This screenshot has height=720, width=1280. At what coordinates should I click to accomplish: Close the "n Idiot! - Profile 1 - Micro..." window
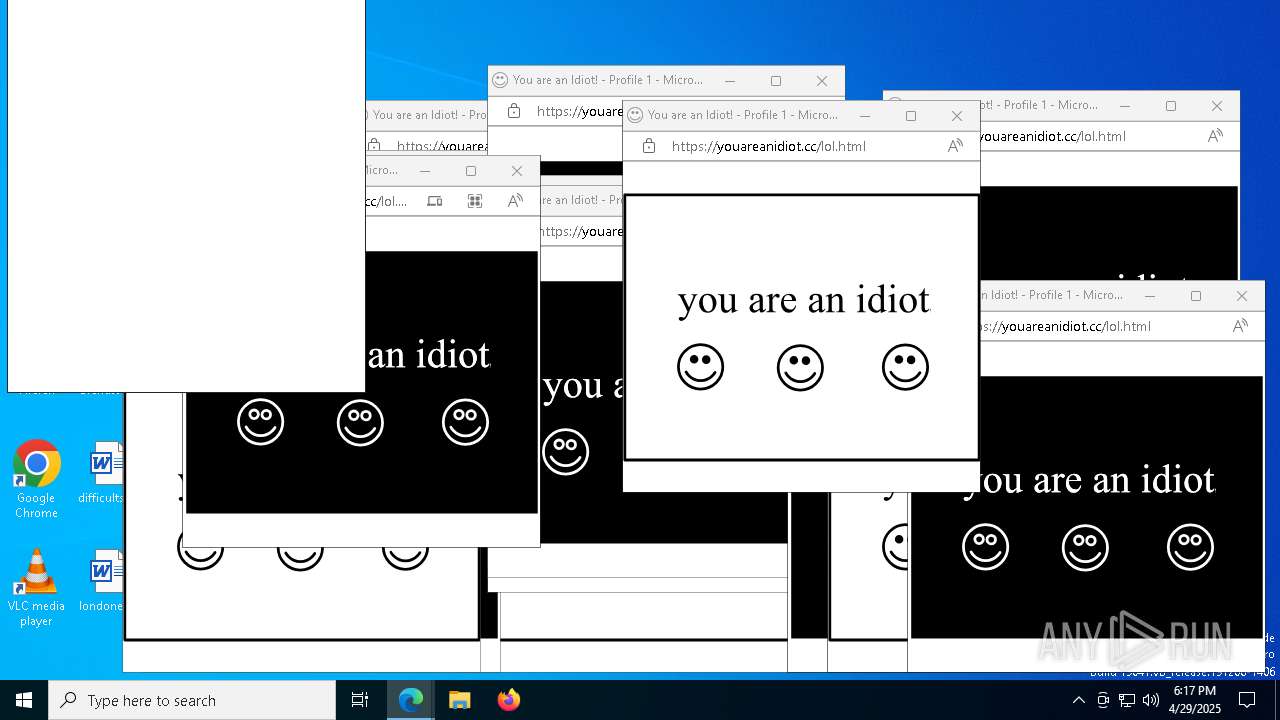(x=1241, y=295)
